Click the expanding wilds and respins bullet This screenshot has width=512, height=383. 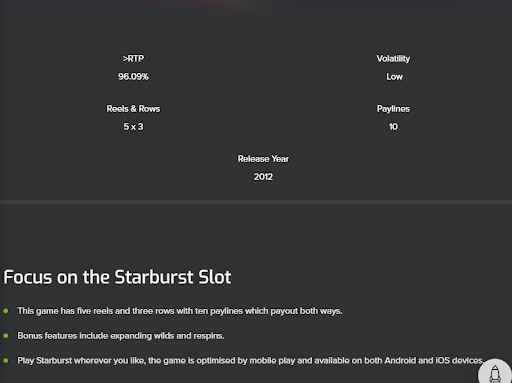coord(121,336)
